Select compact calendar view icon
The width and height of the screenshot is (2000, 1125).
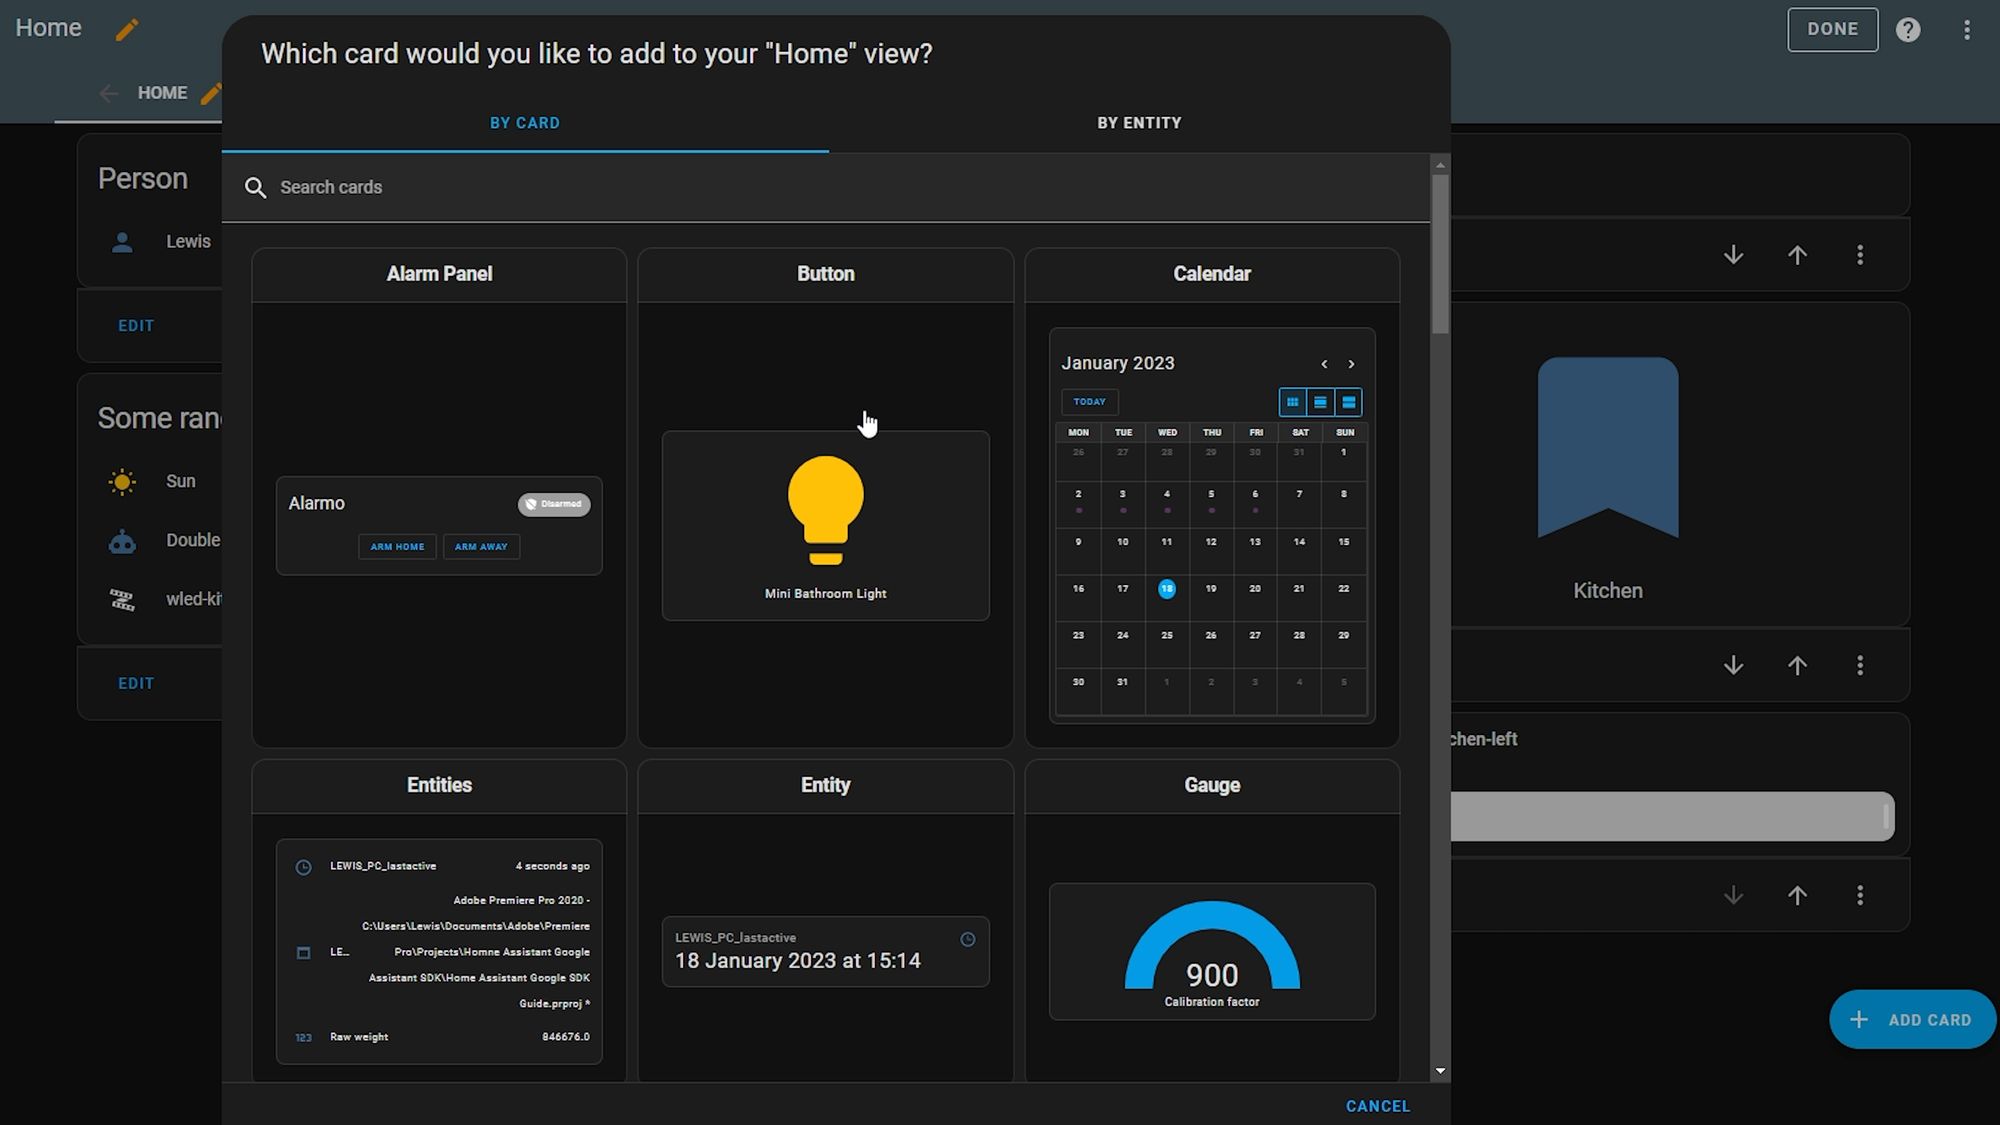click(x=1346, y=401)
